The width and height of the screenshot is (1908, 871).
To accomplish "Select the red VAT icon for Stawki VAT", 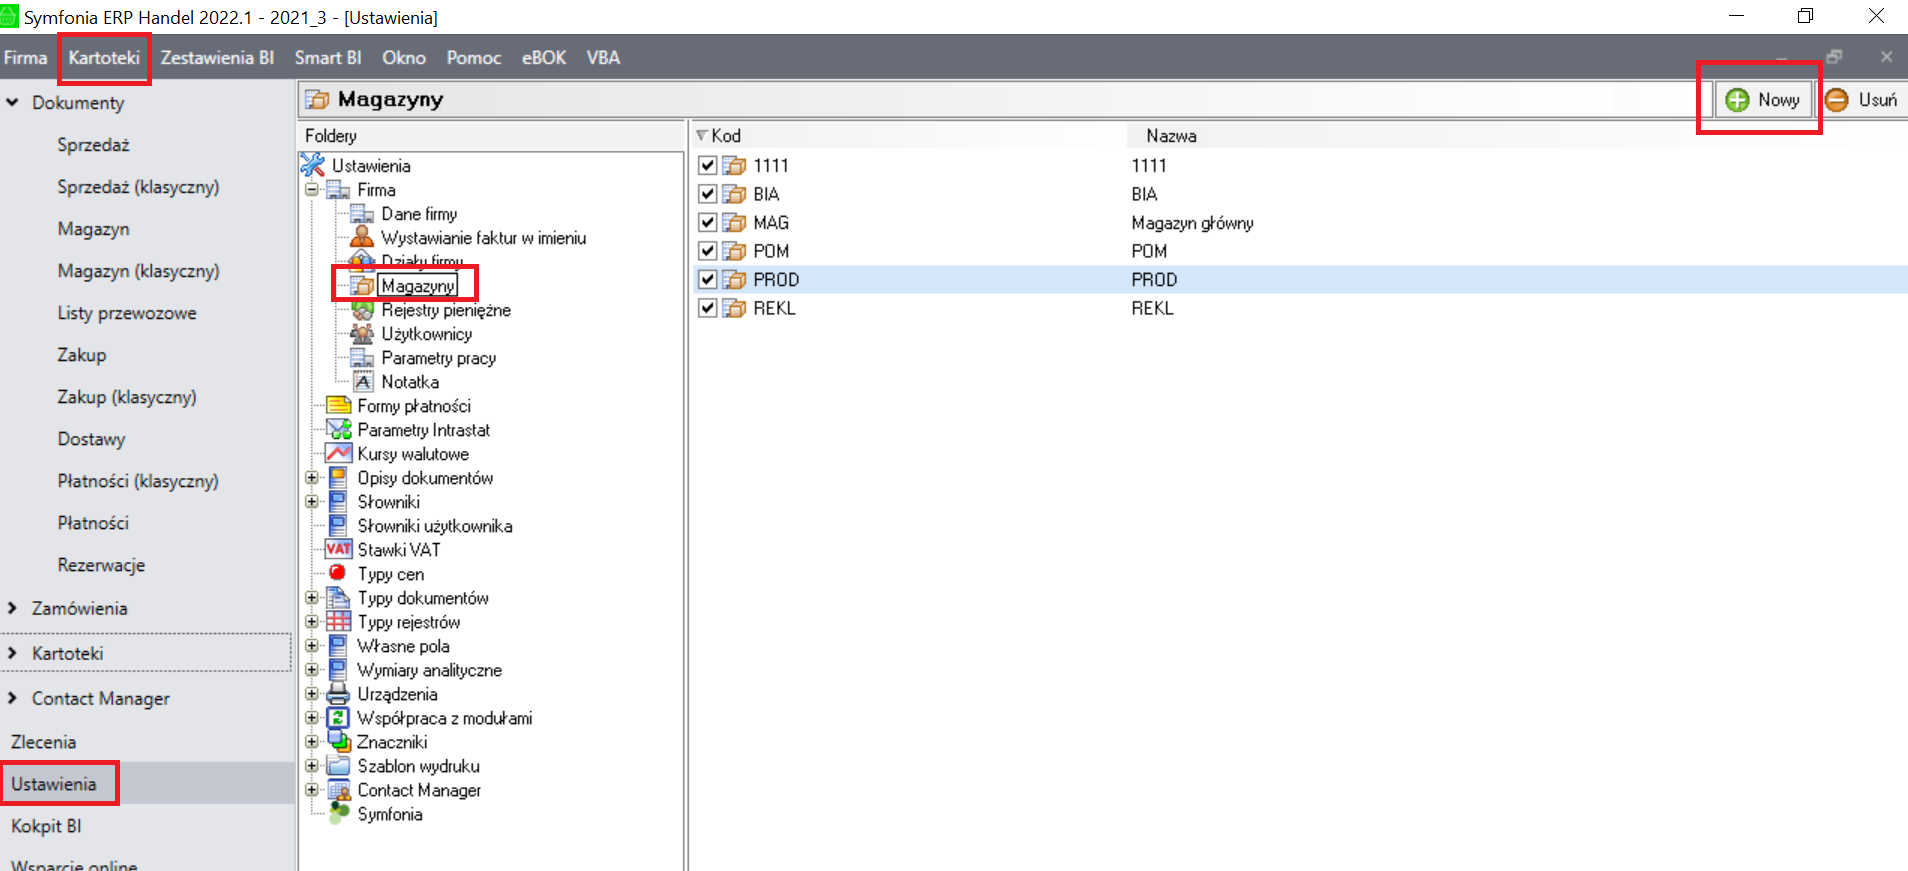I will point(338,549).
